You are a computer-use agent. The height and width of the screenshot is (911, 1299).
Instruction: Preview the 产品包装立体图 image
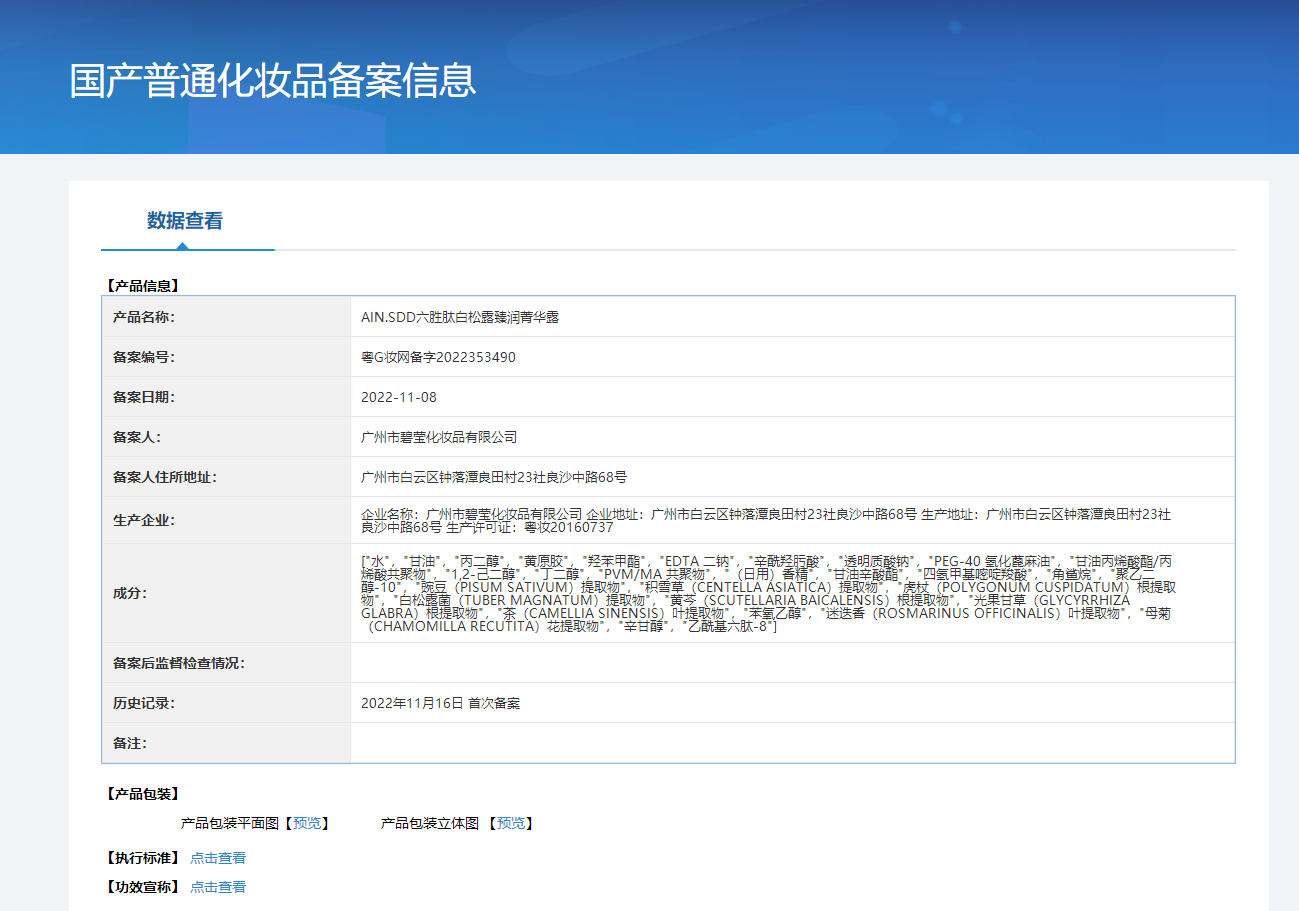coord(511,823)
